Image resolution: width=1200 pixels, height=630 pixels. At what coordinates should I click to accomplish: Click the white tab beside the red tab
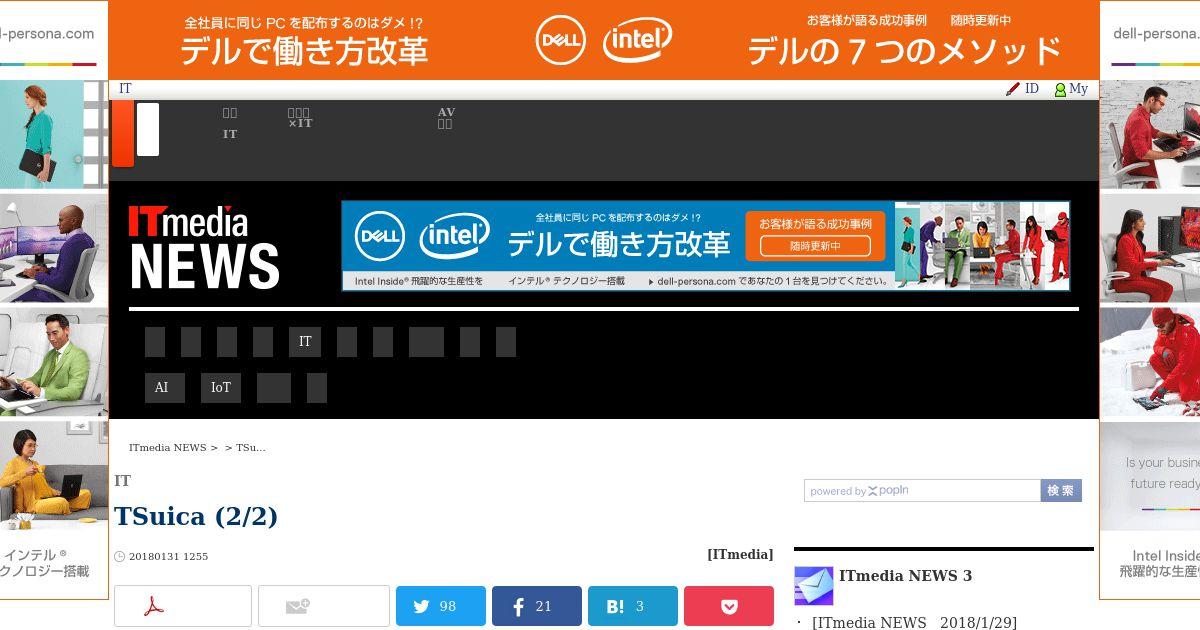148,129
